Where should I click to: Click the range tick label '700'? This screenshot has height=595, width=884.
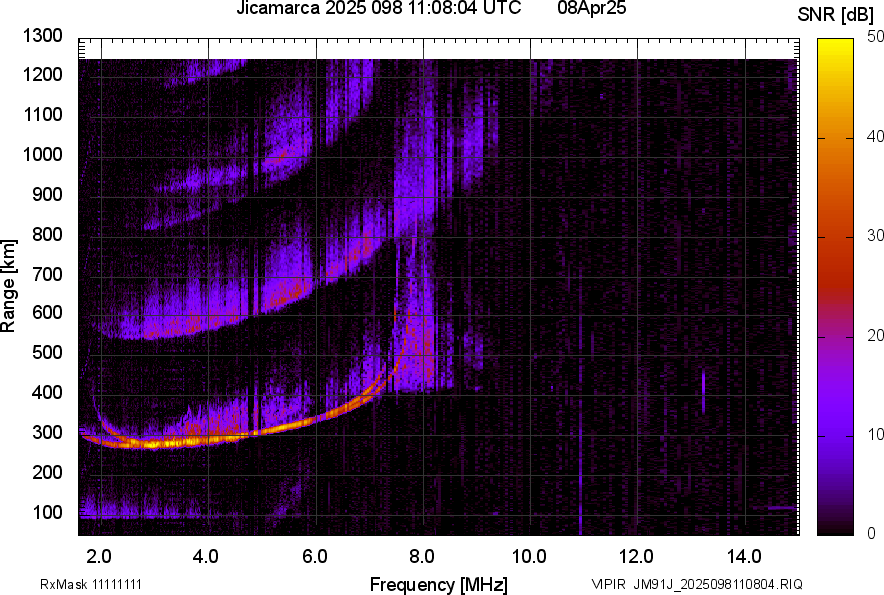47,274
